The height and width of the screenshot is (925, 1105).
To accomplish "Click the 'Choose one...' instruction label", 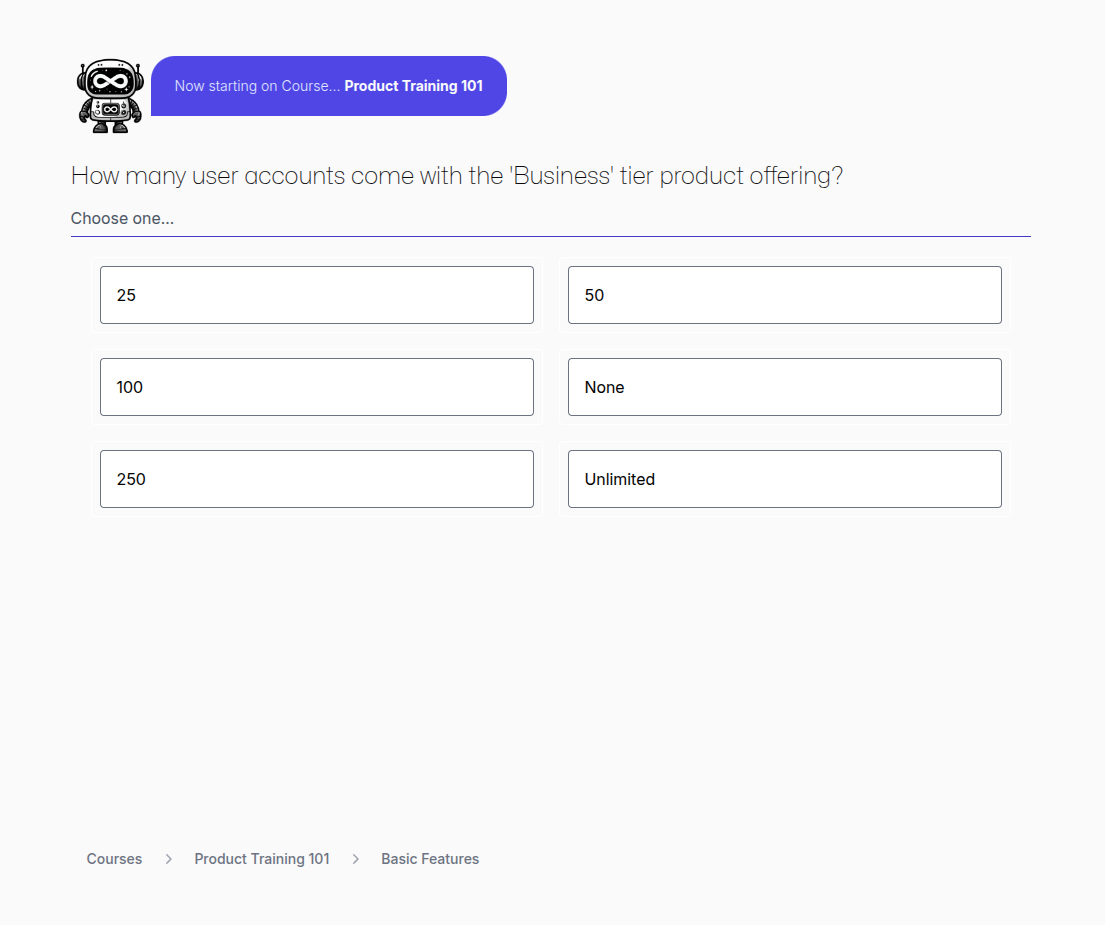I will pyautogui.click(x=122, y=218).
